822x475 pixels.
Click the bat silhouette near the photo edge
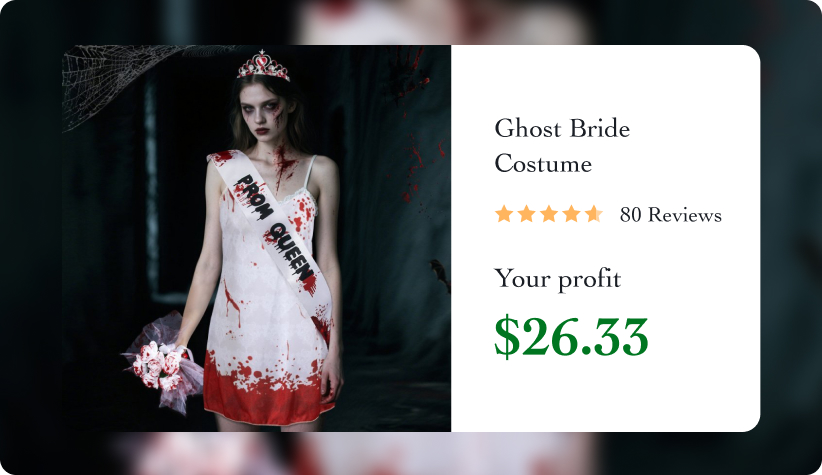441,274
